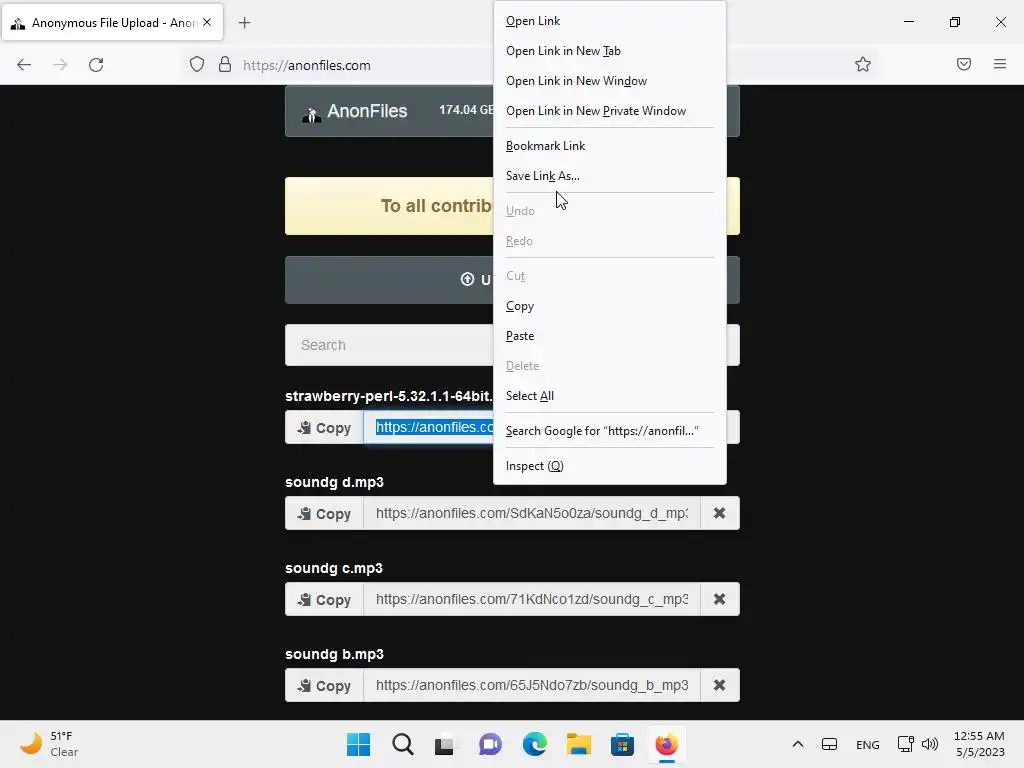Copy the soundg c.mp3 link

(x=325, y=599)
